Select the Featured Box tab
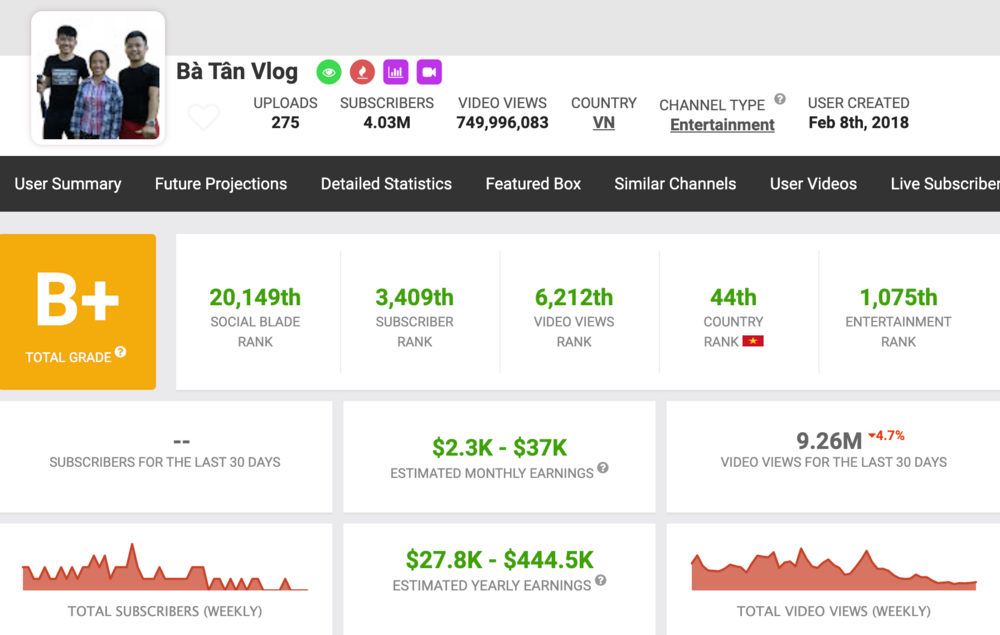Viewport: 1000px width, 635px height. (533, 184)
